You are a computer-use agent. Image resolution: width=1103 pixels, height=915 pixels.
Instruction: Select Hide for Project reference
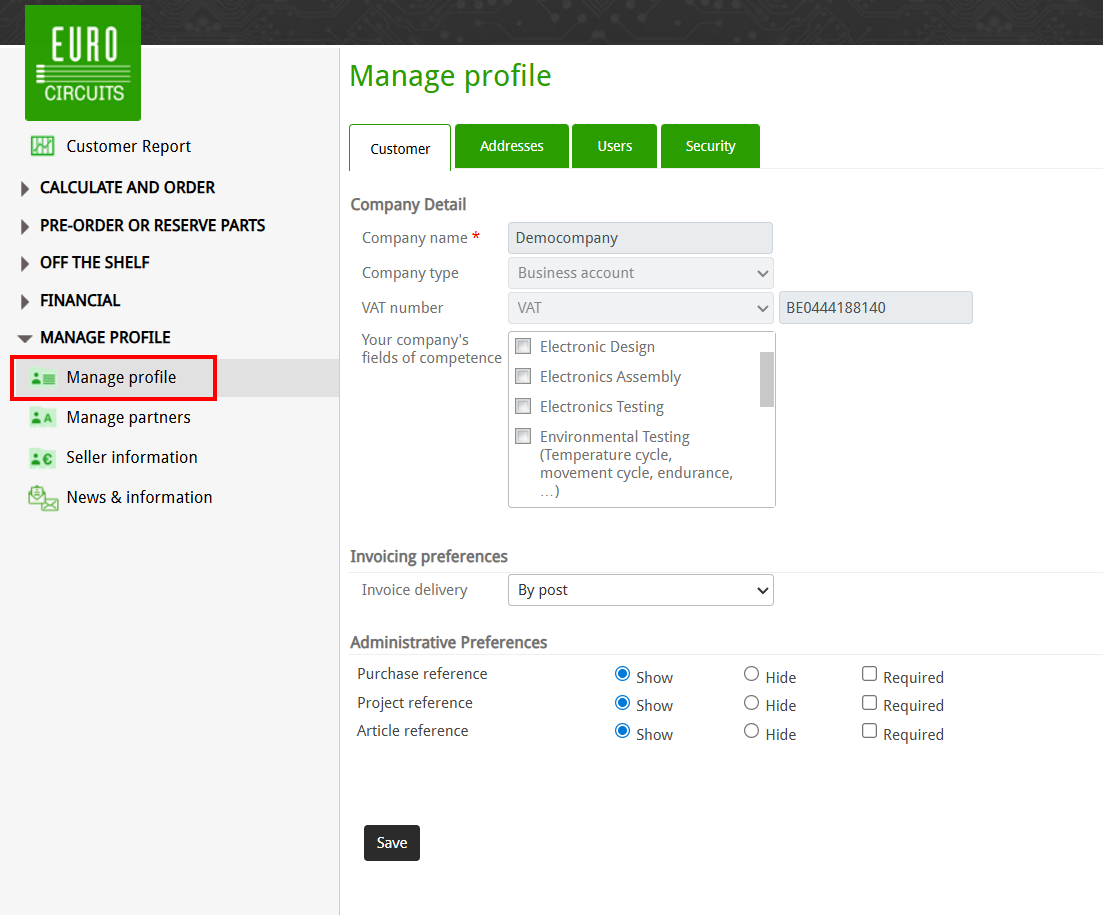point(751,703)
